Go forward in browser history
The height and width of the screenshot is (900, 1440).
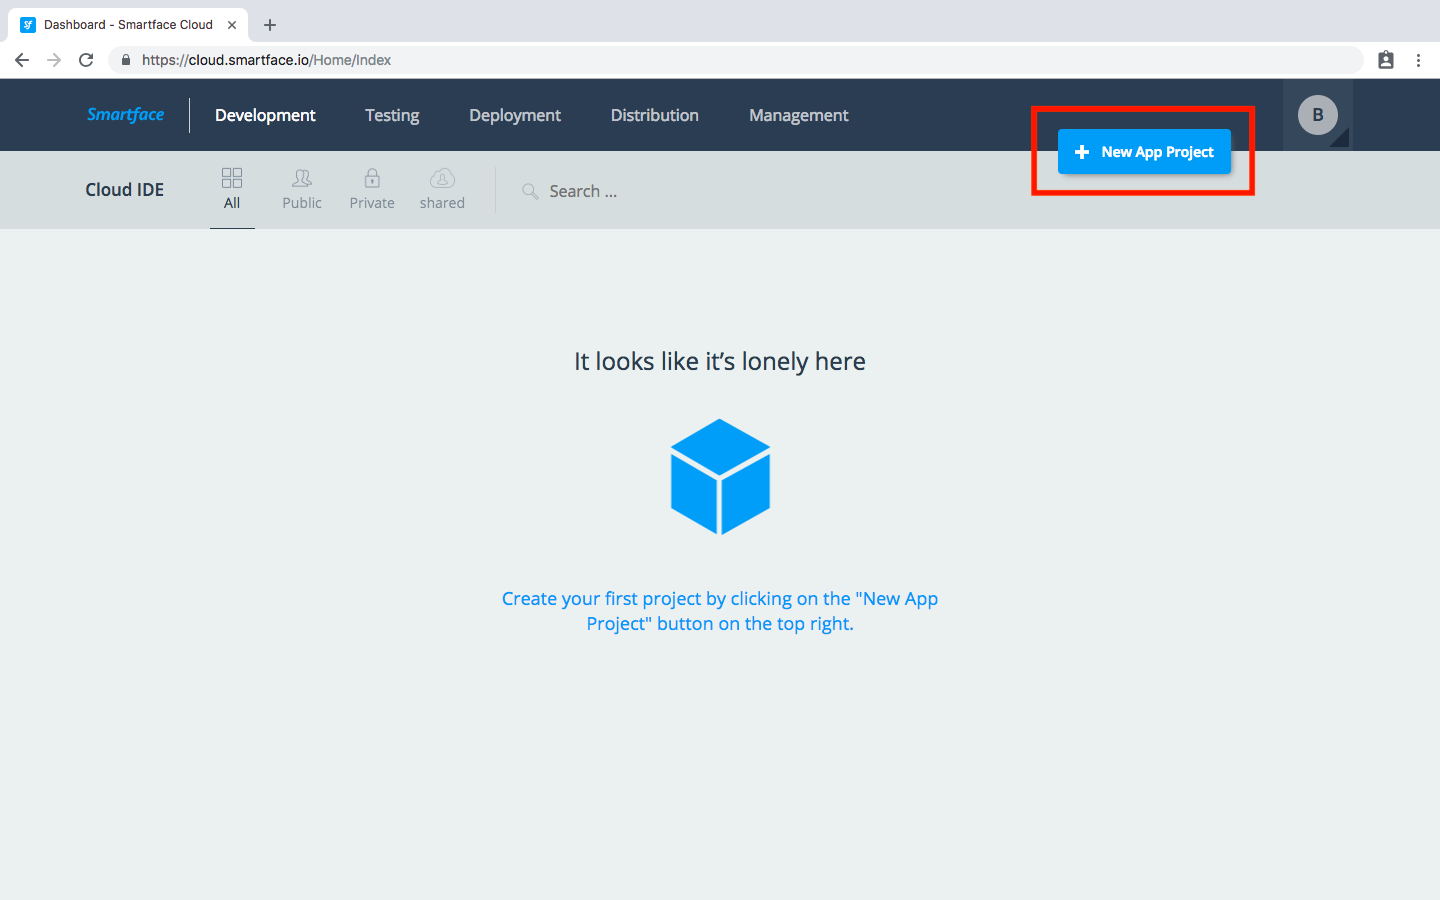(x=54, y=60)
